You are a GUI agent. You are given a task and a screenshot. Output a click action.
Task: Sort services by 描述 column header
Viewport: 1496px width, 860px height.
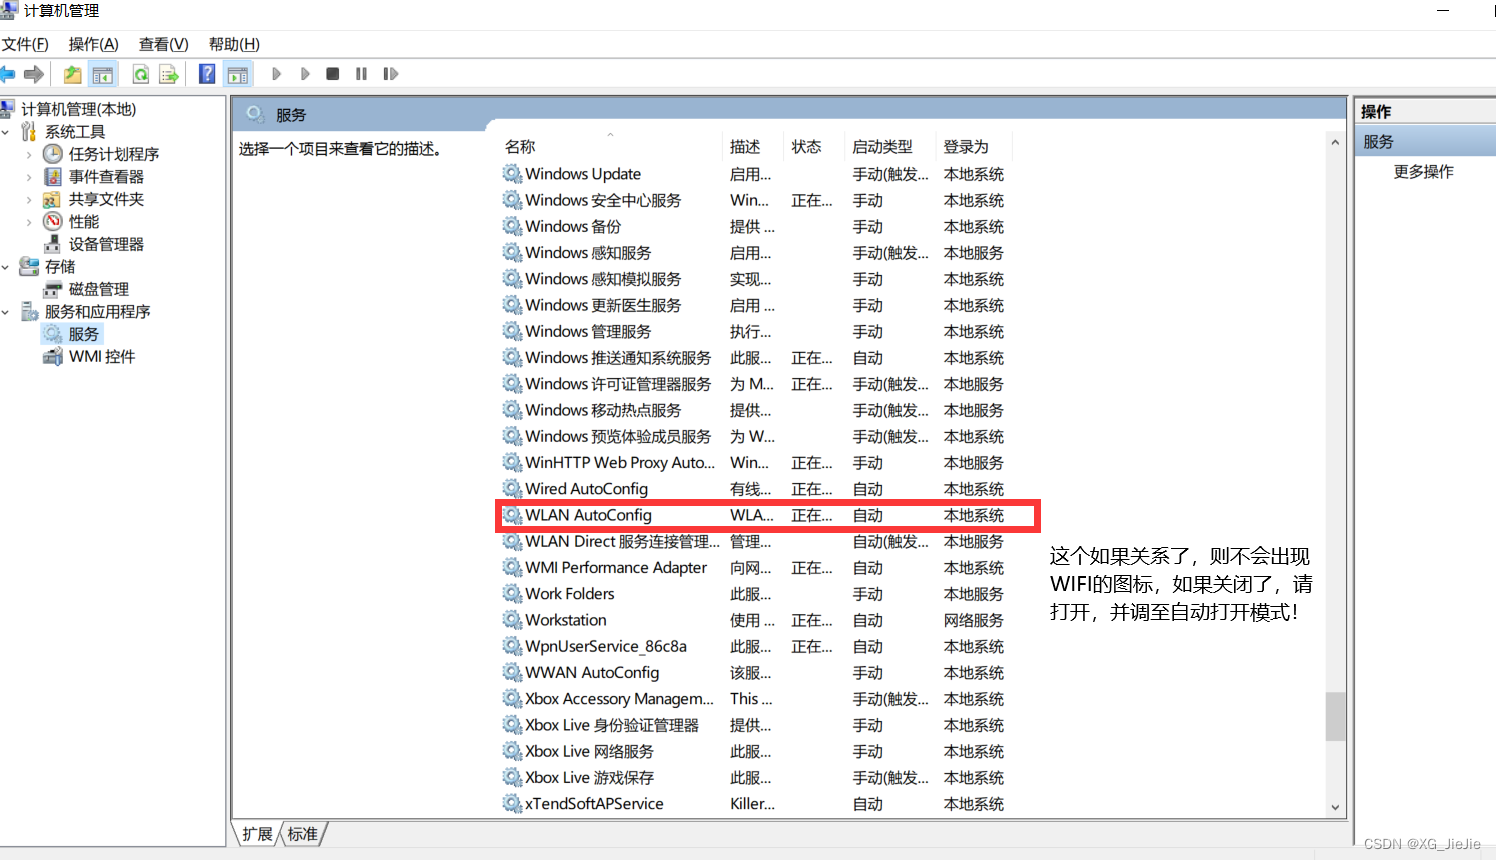(752, 146)
